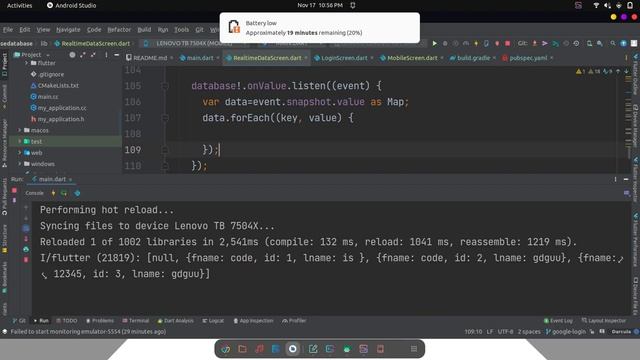Open the Run panel options menu
The height and width of the screenshot is (360, 640).
[615, 179]
